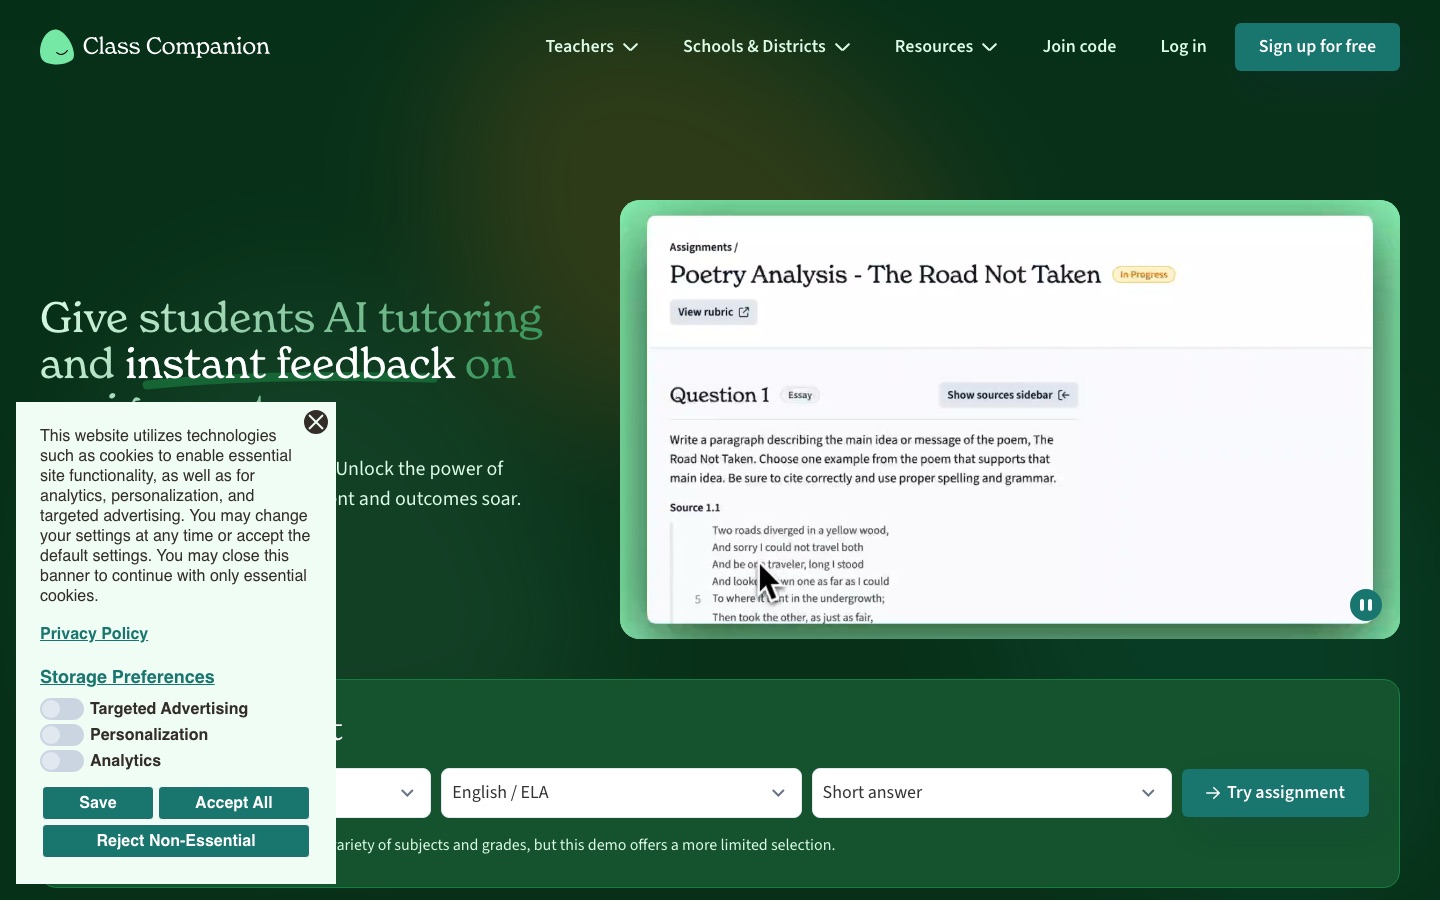Click the Class Companion wordmark
Screen dimensions: 1440x900
[x=176, y=47]
